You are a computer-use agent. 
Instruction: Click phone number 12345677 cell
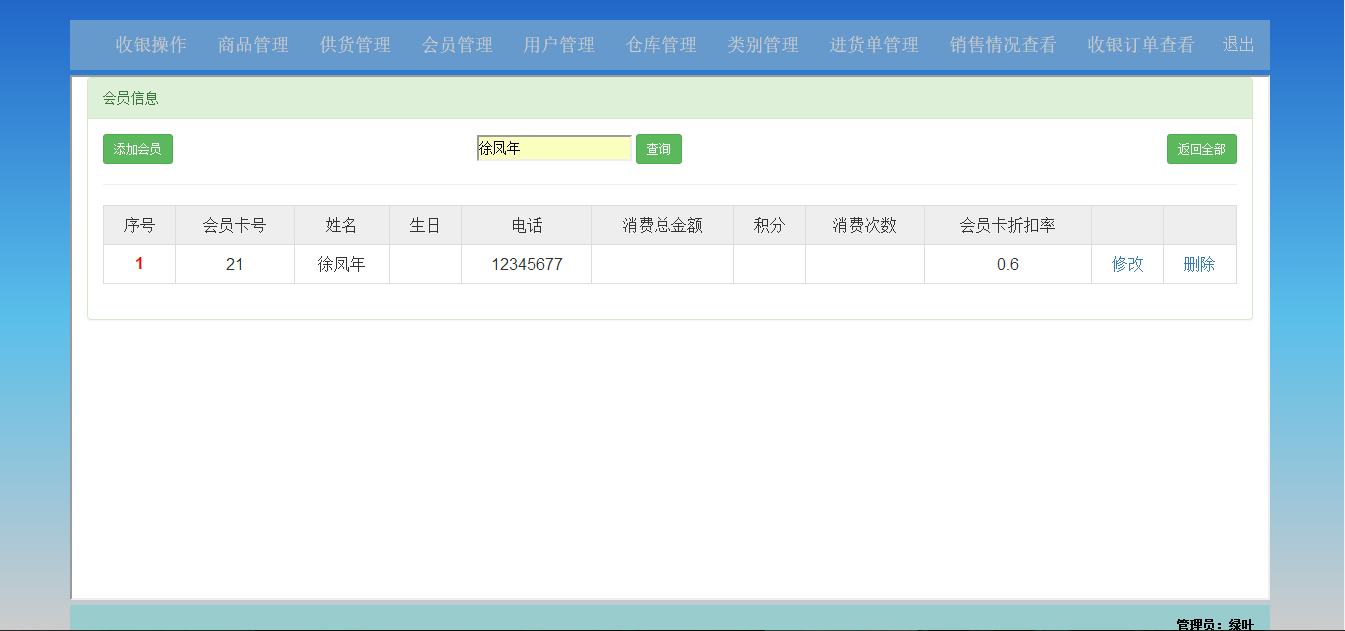(527, 264)
